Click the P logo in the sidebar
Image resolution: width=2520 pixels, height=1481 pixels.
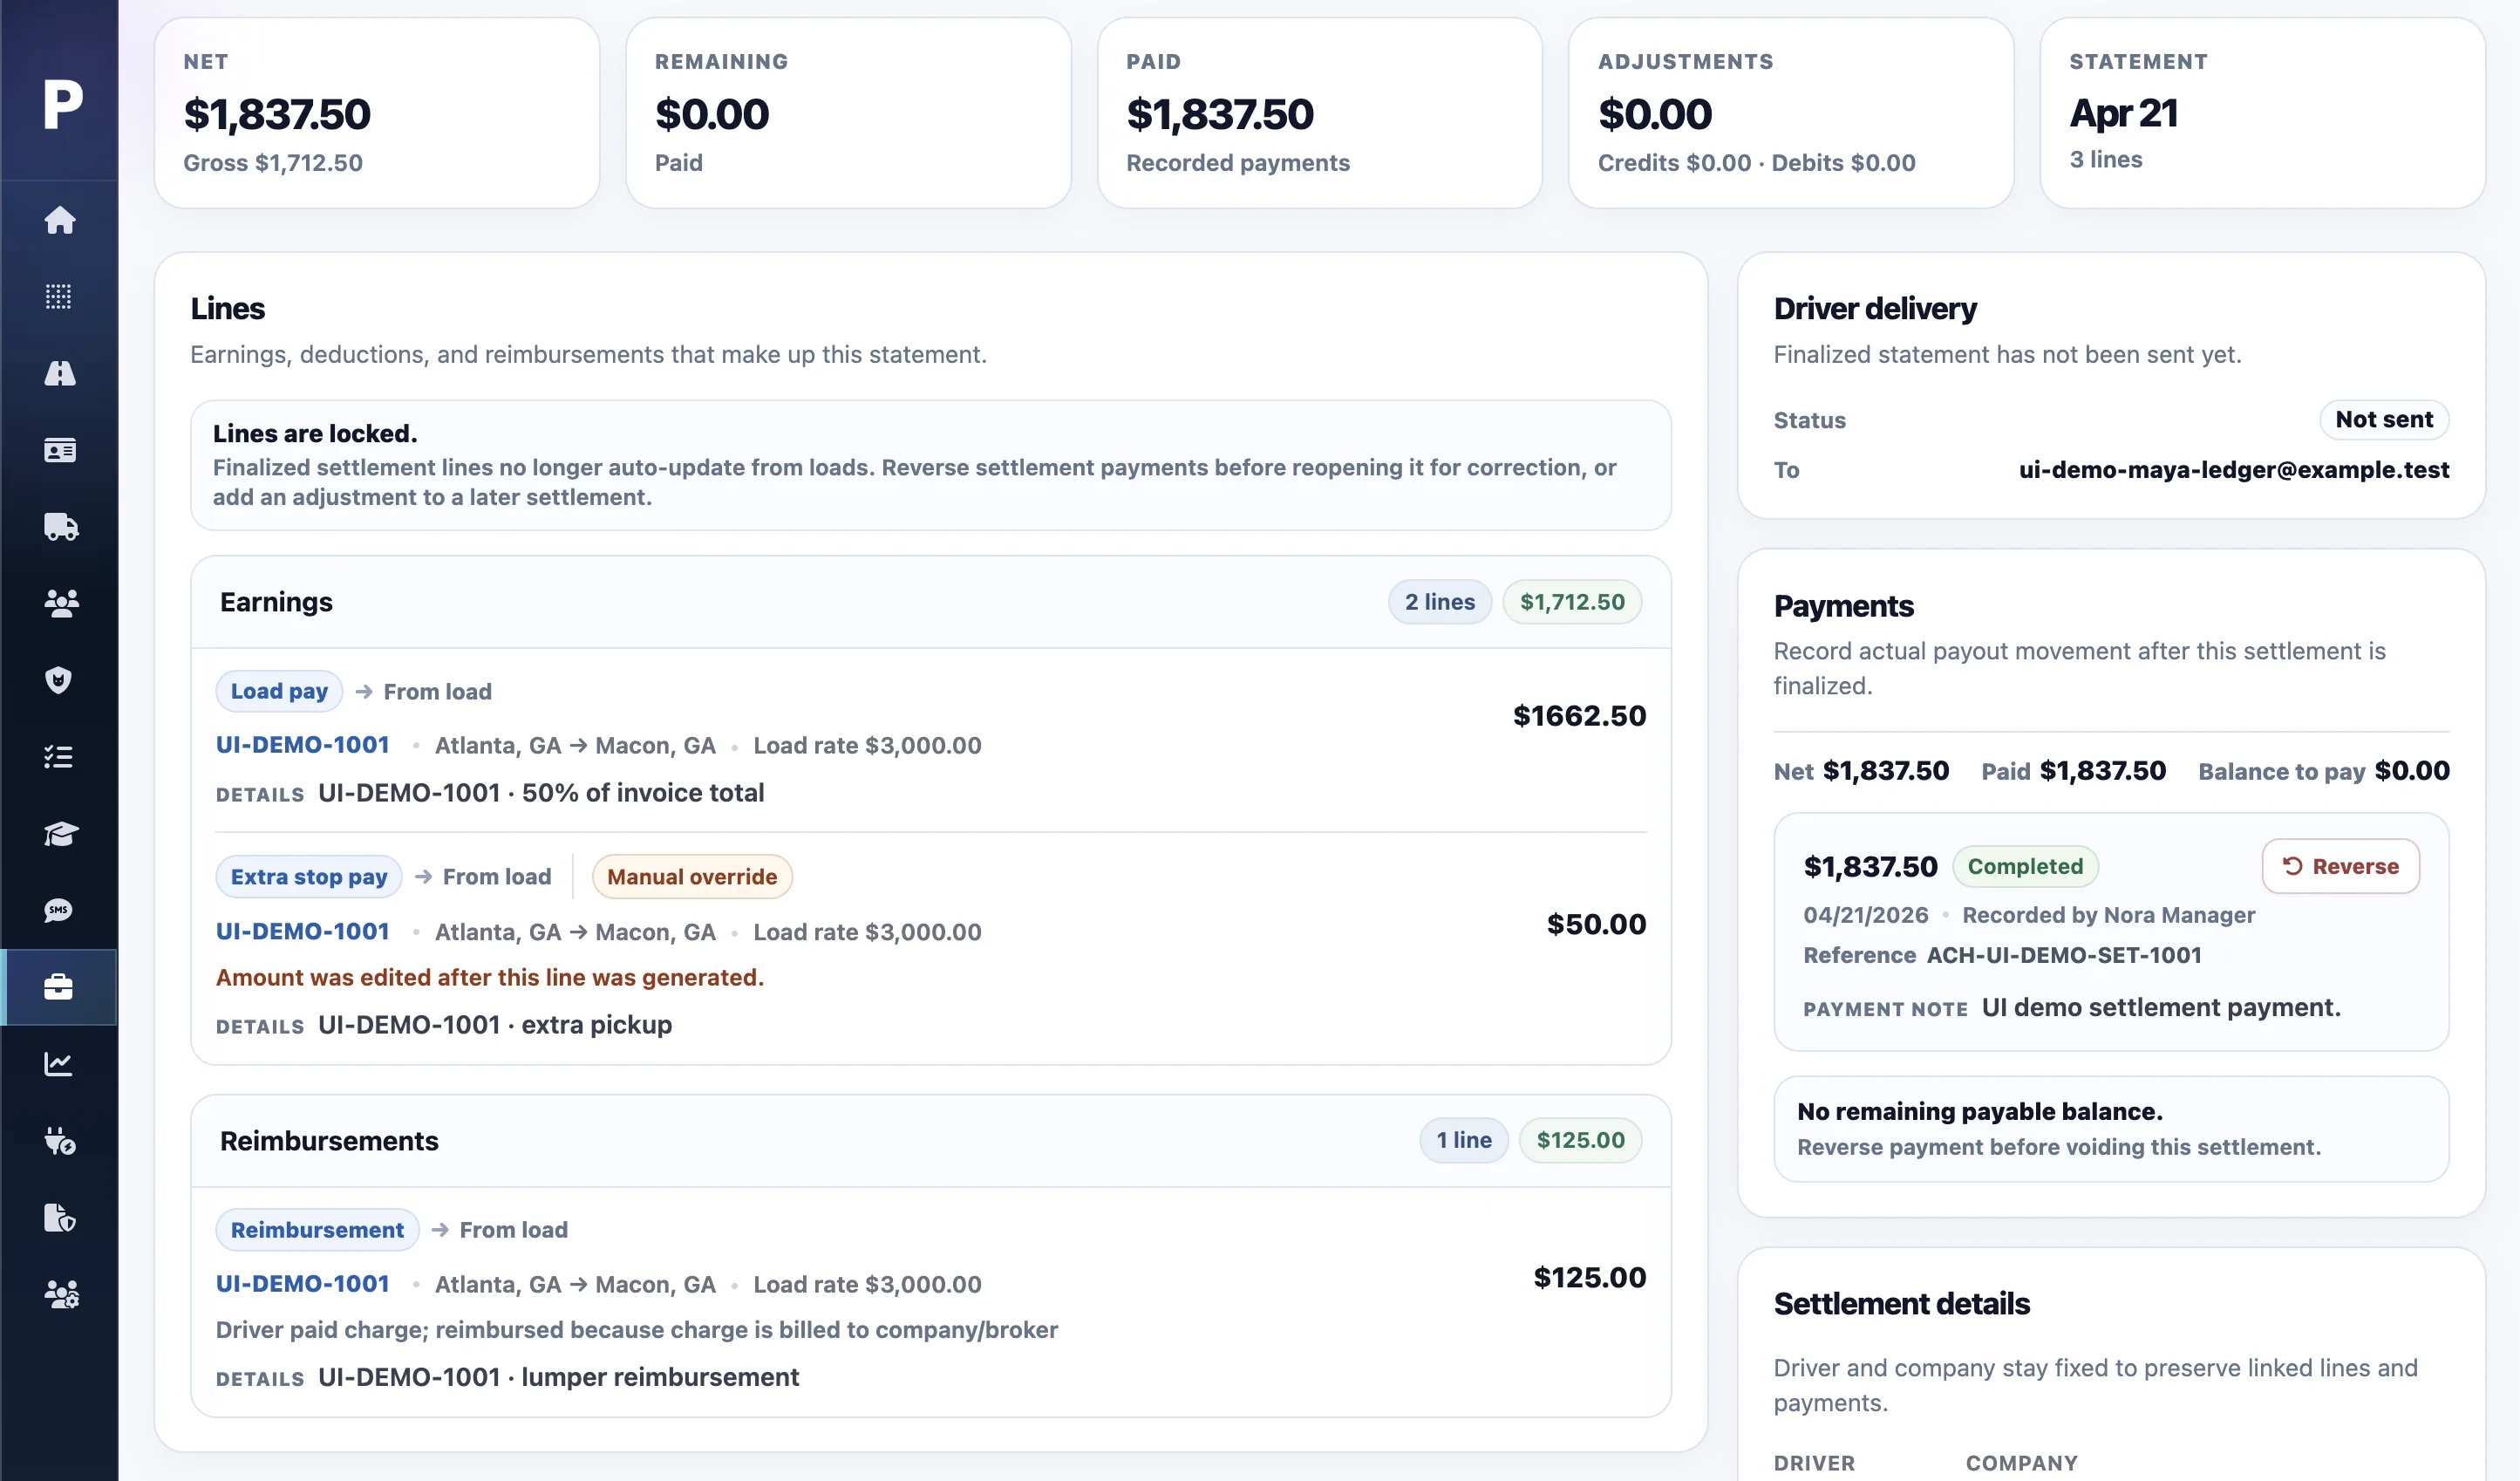pos(62,103)
